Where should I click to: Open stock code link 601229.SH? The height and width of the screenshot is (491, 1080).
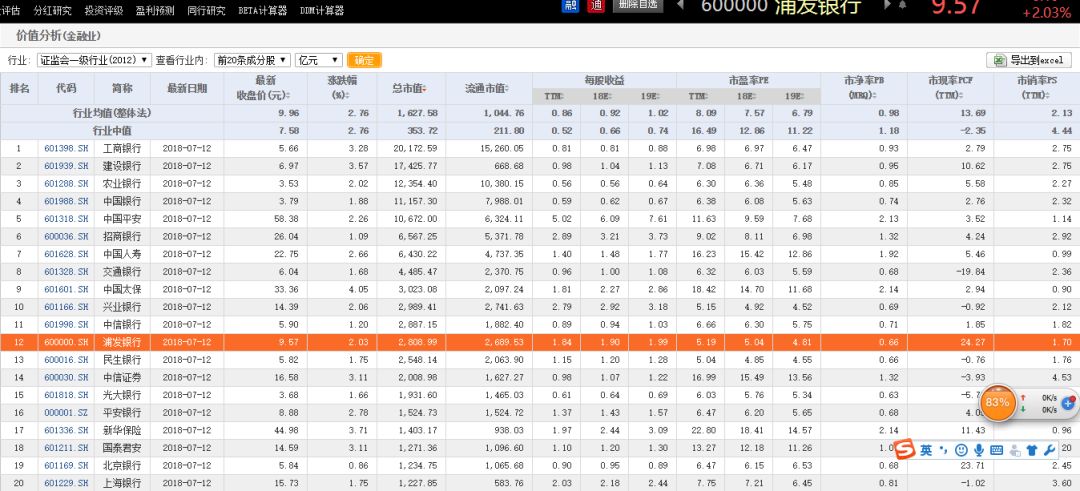[x=66, y=483]
